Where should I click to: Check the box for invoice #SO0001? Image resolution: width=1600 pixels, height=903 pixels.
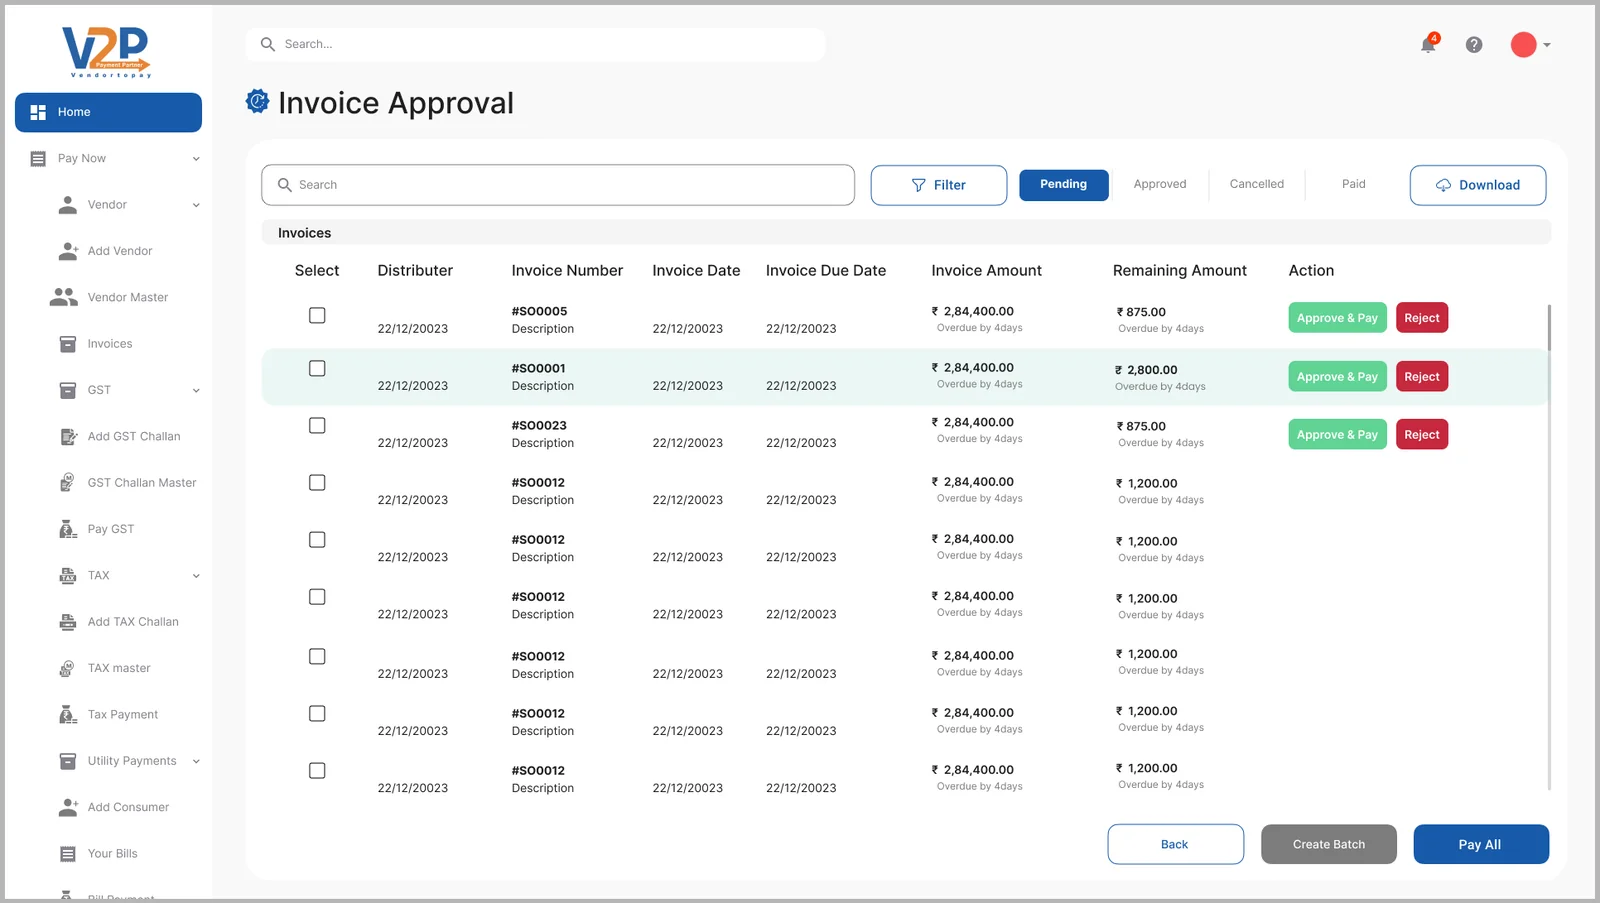click(x=317, y=368)
